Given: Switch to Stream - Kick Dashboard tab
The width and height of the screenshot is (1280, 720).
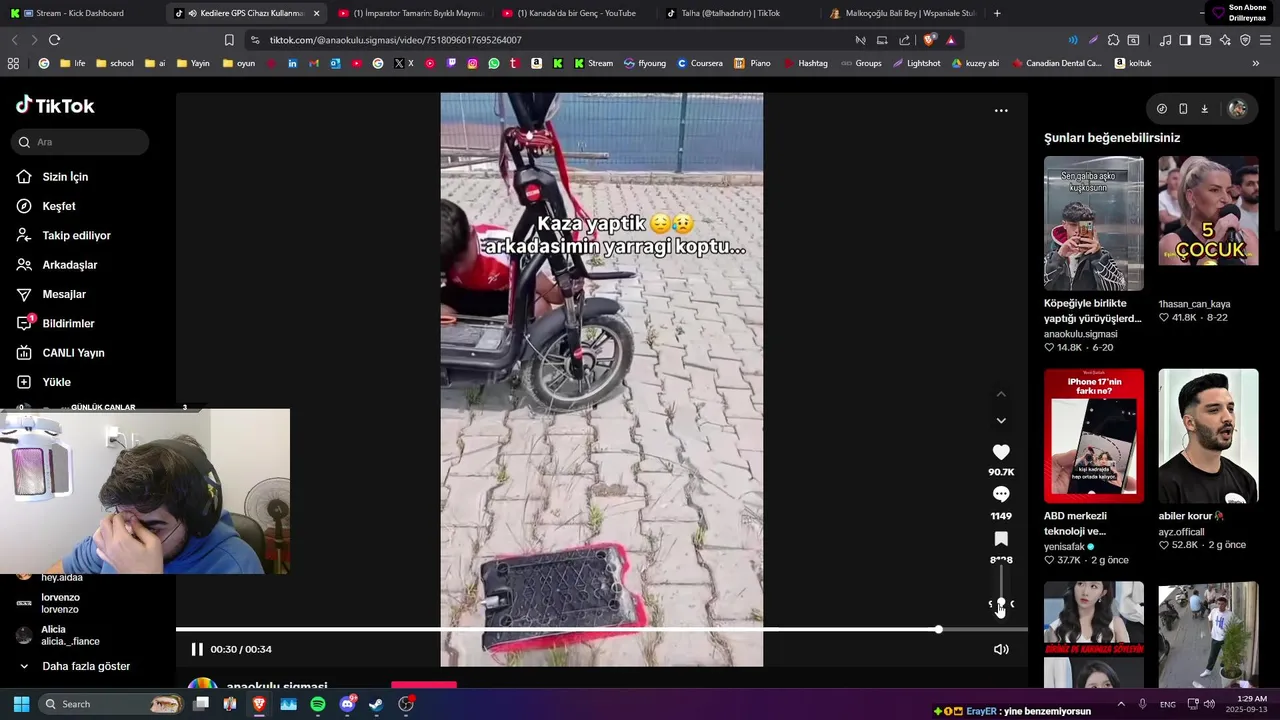Looking at the screenshot, I should (80, 13).
